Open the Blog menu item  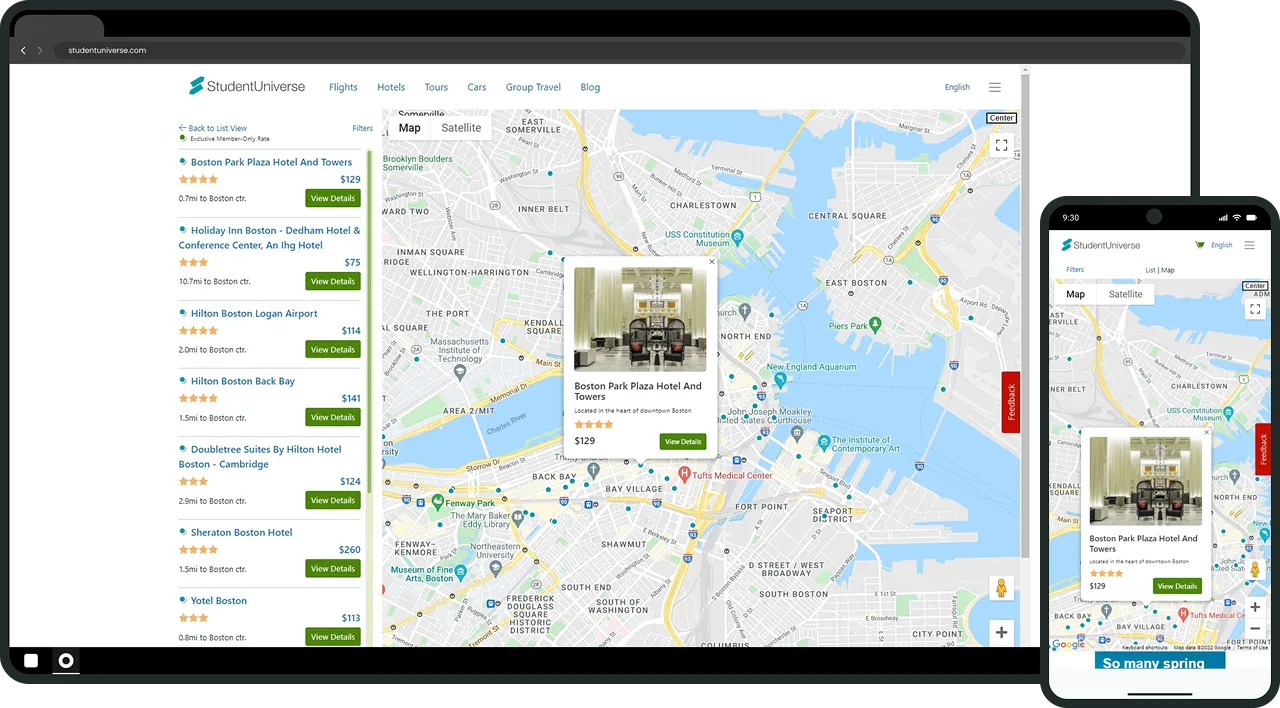tap(590, 87)
